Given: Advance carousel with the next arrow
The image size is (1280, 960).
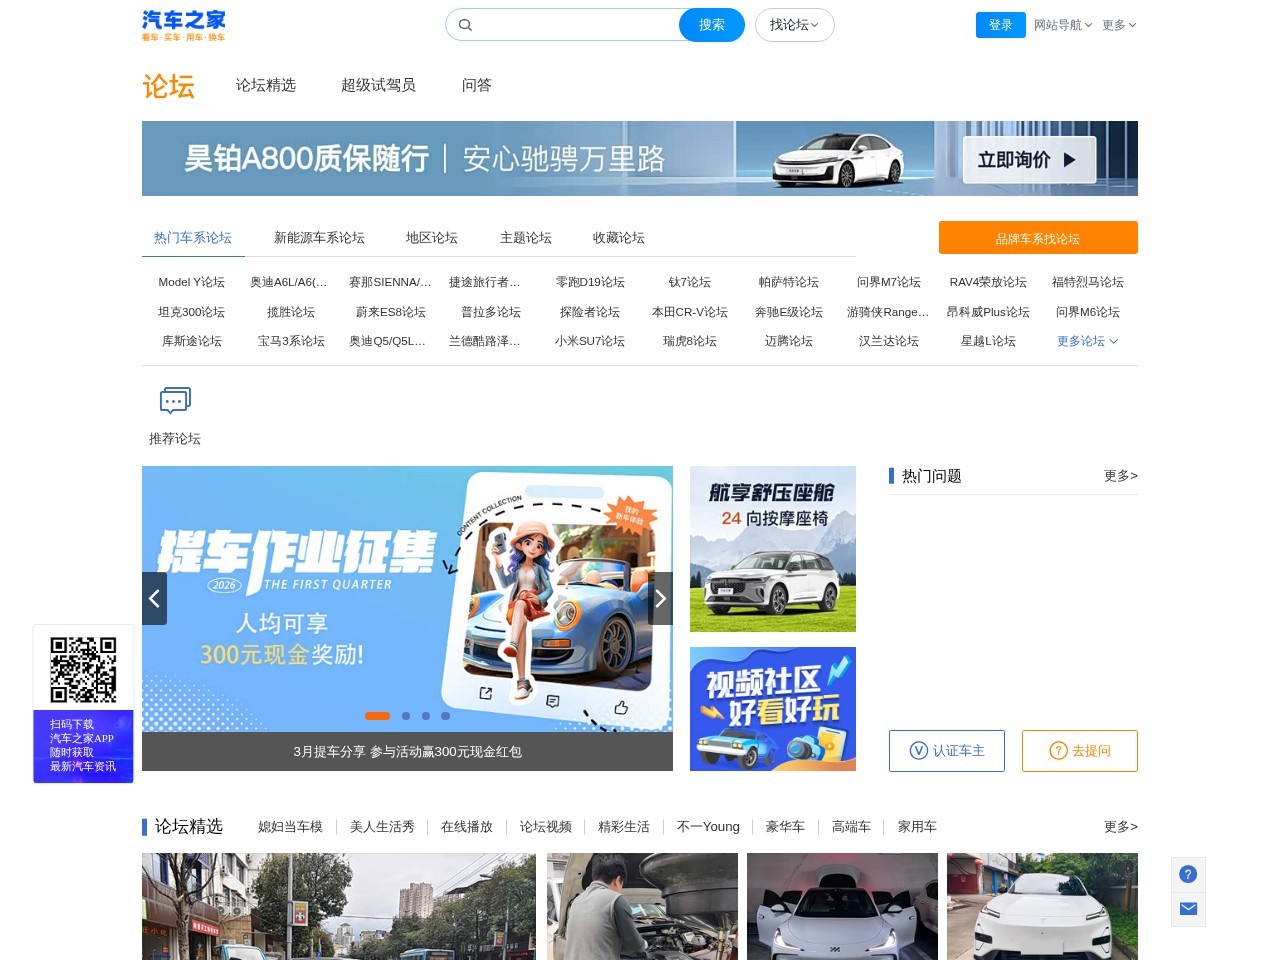Looking at the screenshot, I should coord(661,598).
